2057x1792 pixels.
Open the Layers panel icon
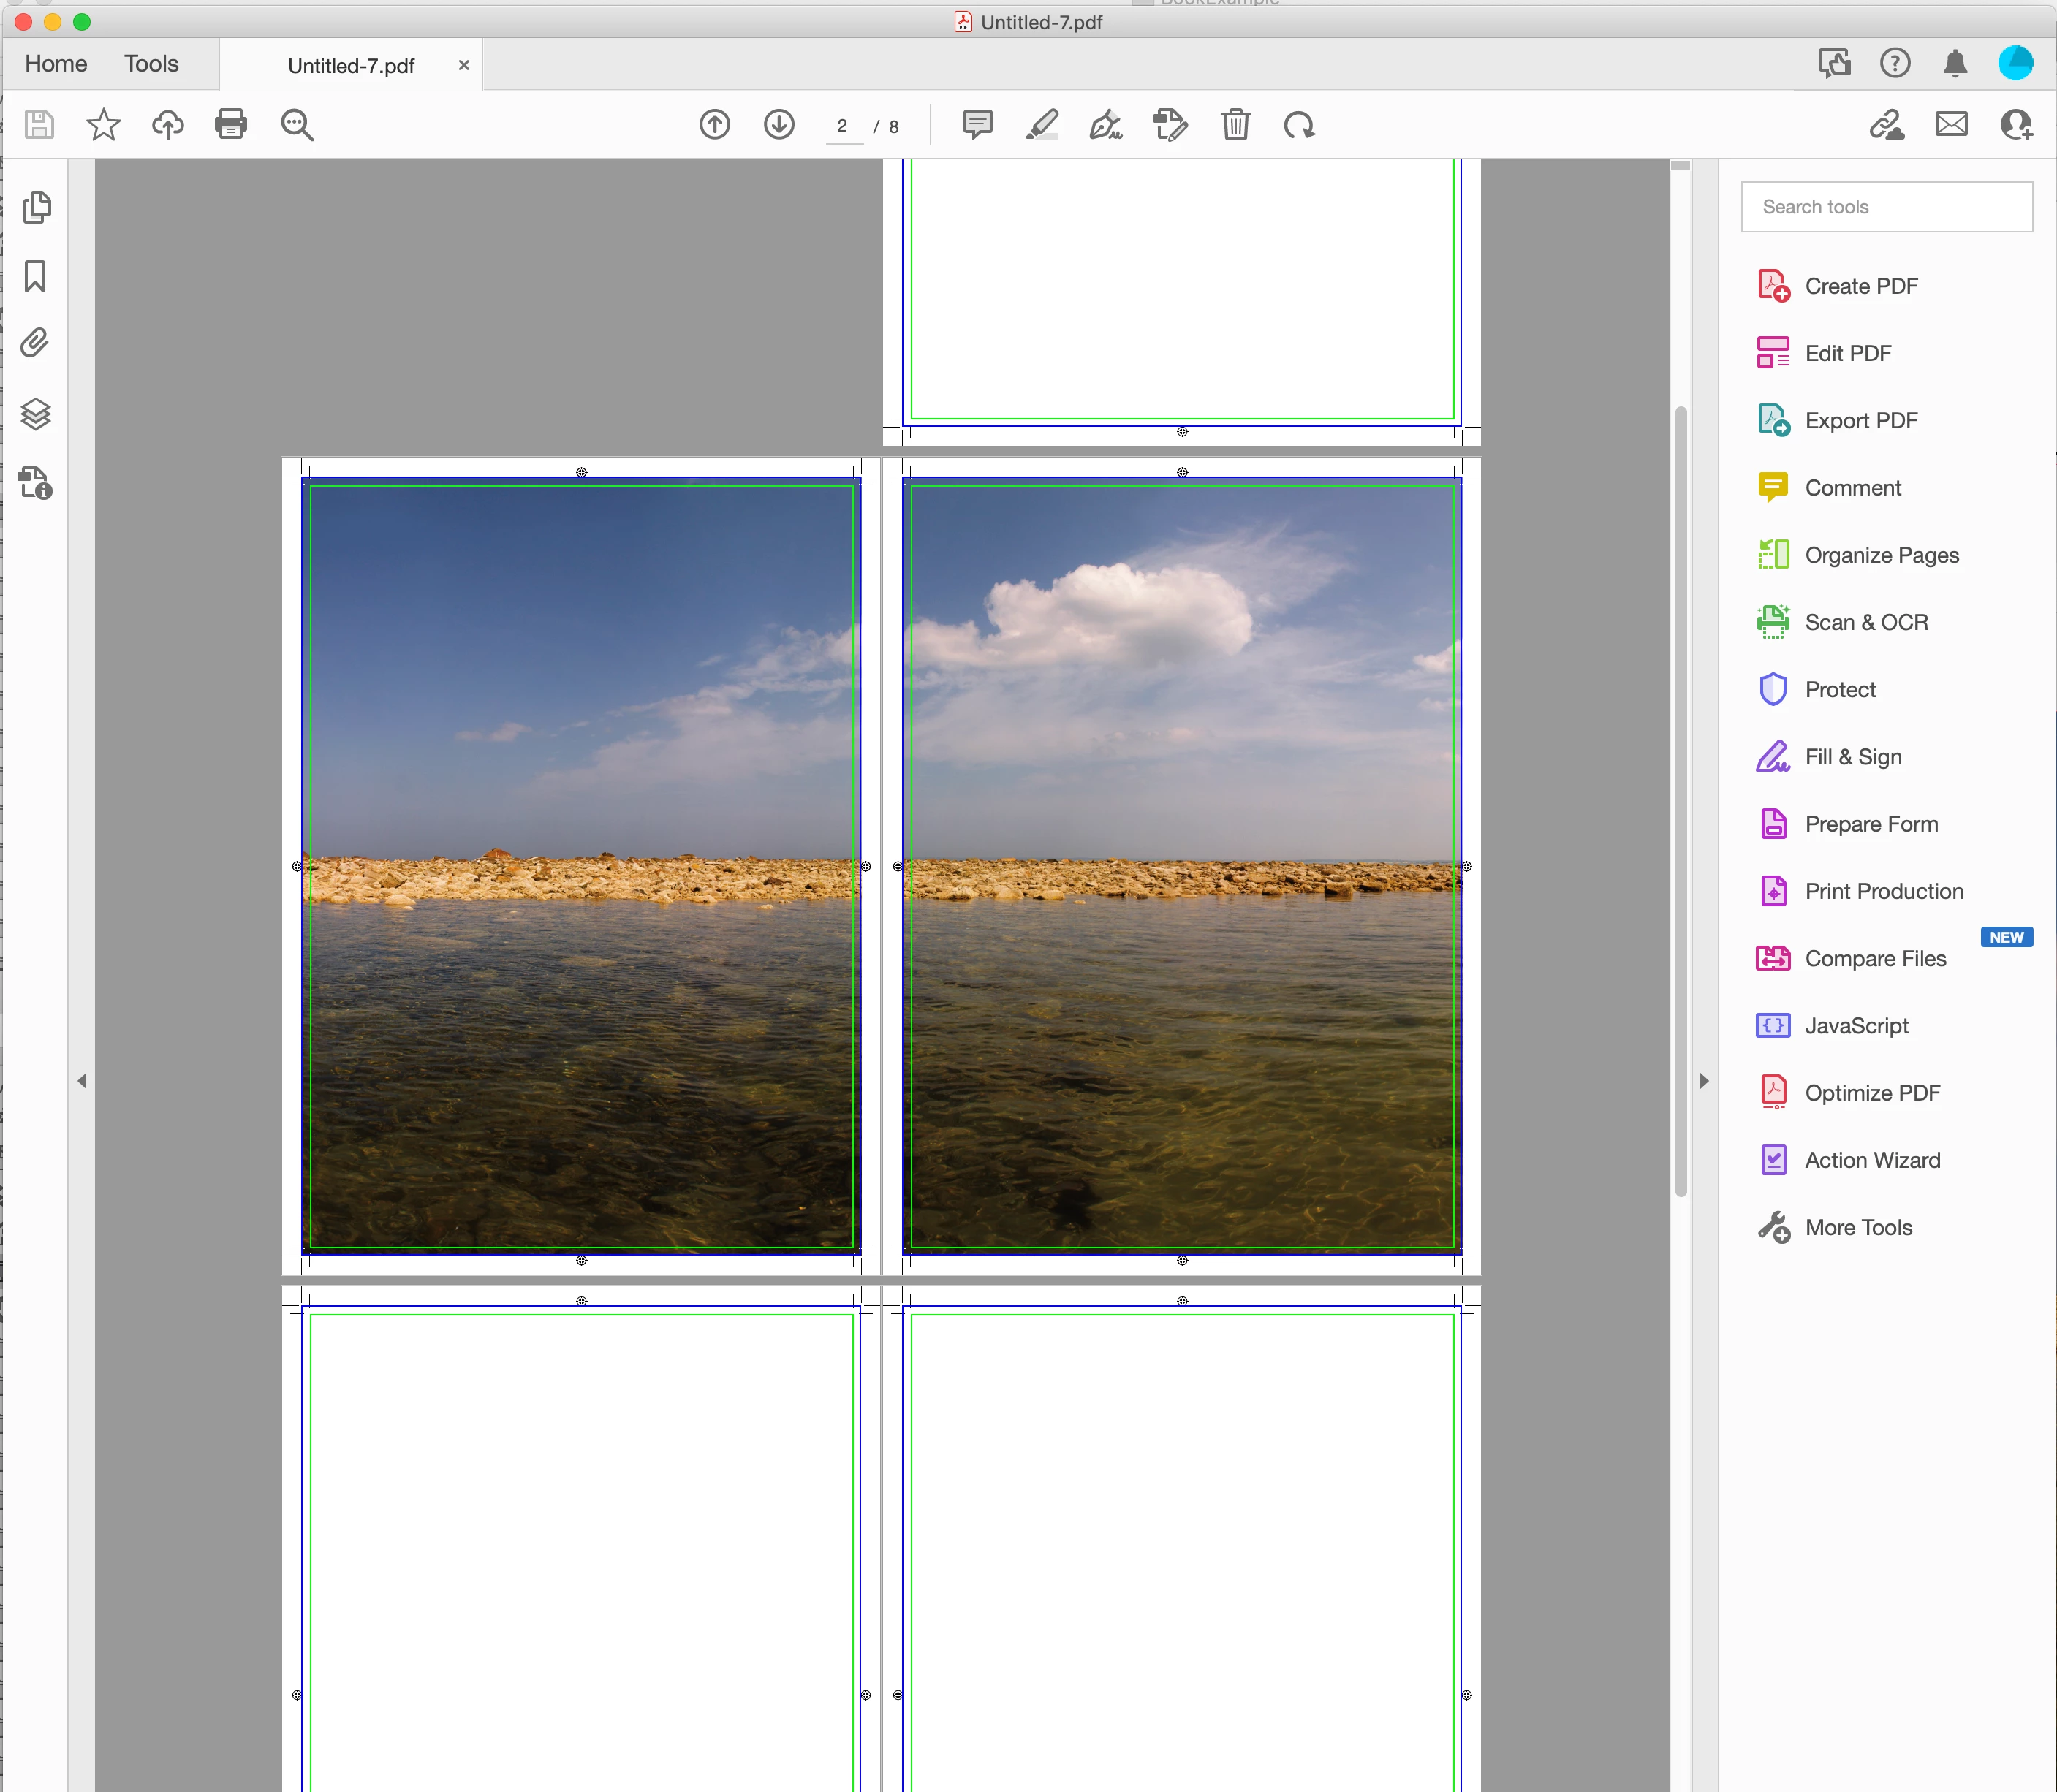click(36, 413)
